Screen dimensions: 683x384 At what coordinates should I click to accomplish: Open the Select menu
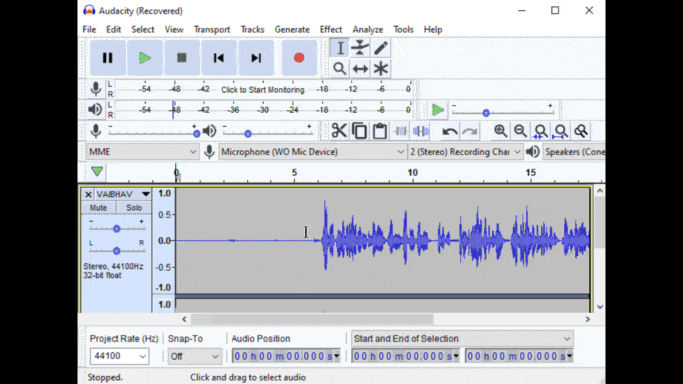click(x=143, y=30)
